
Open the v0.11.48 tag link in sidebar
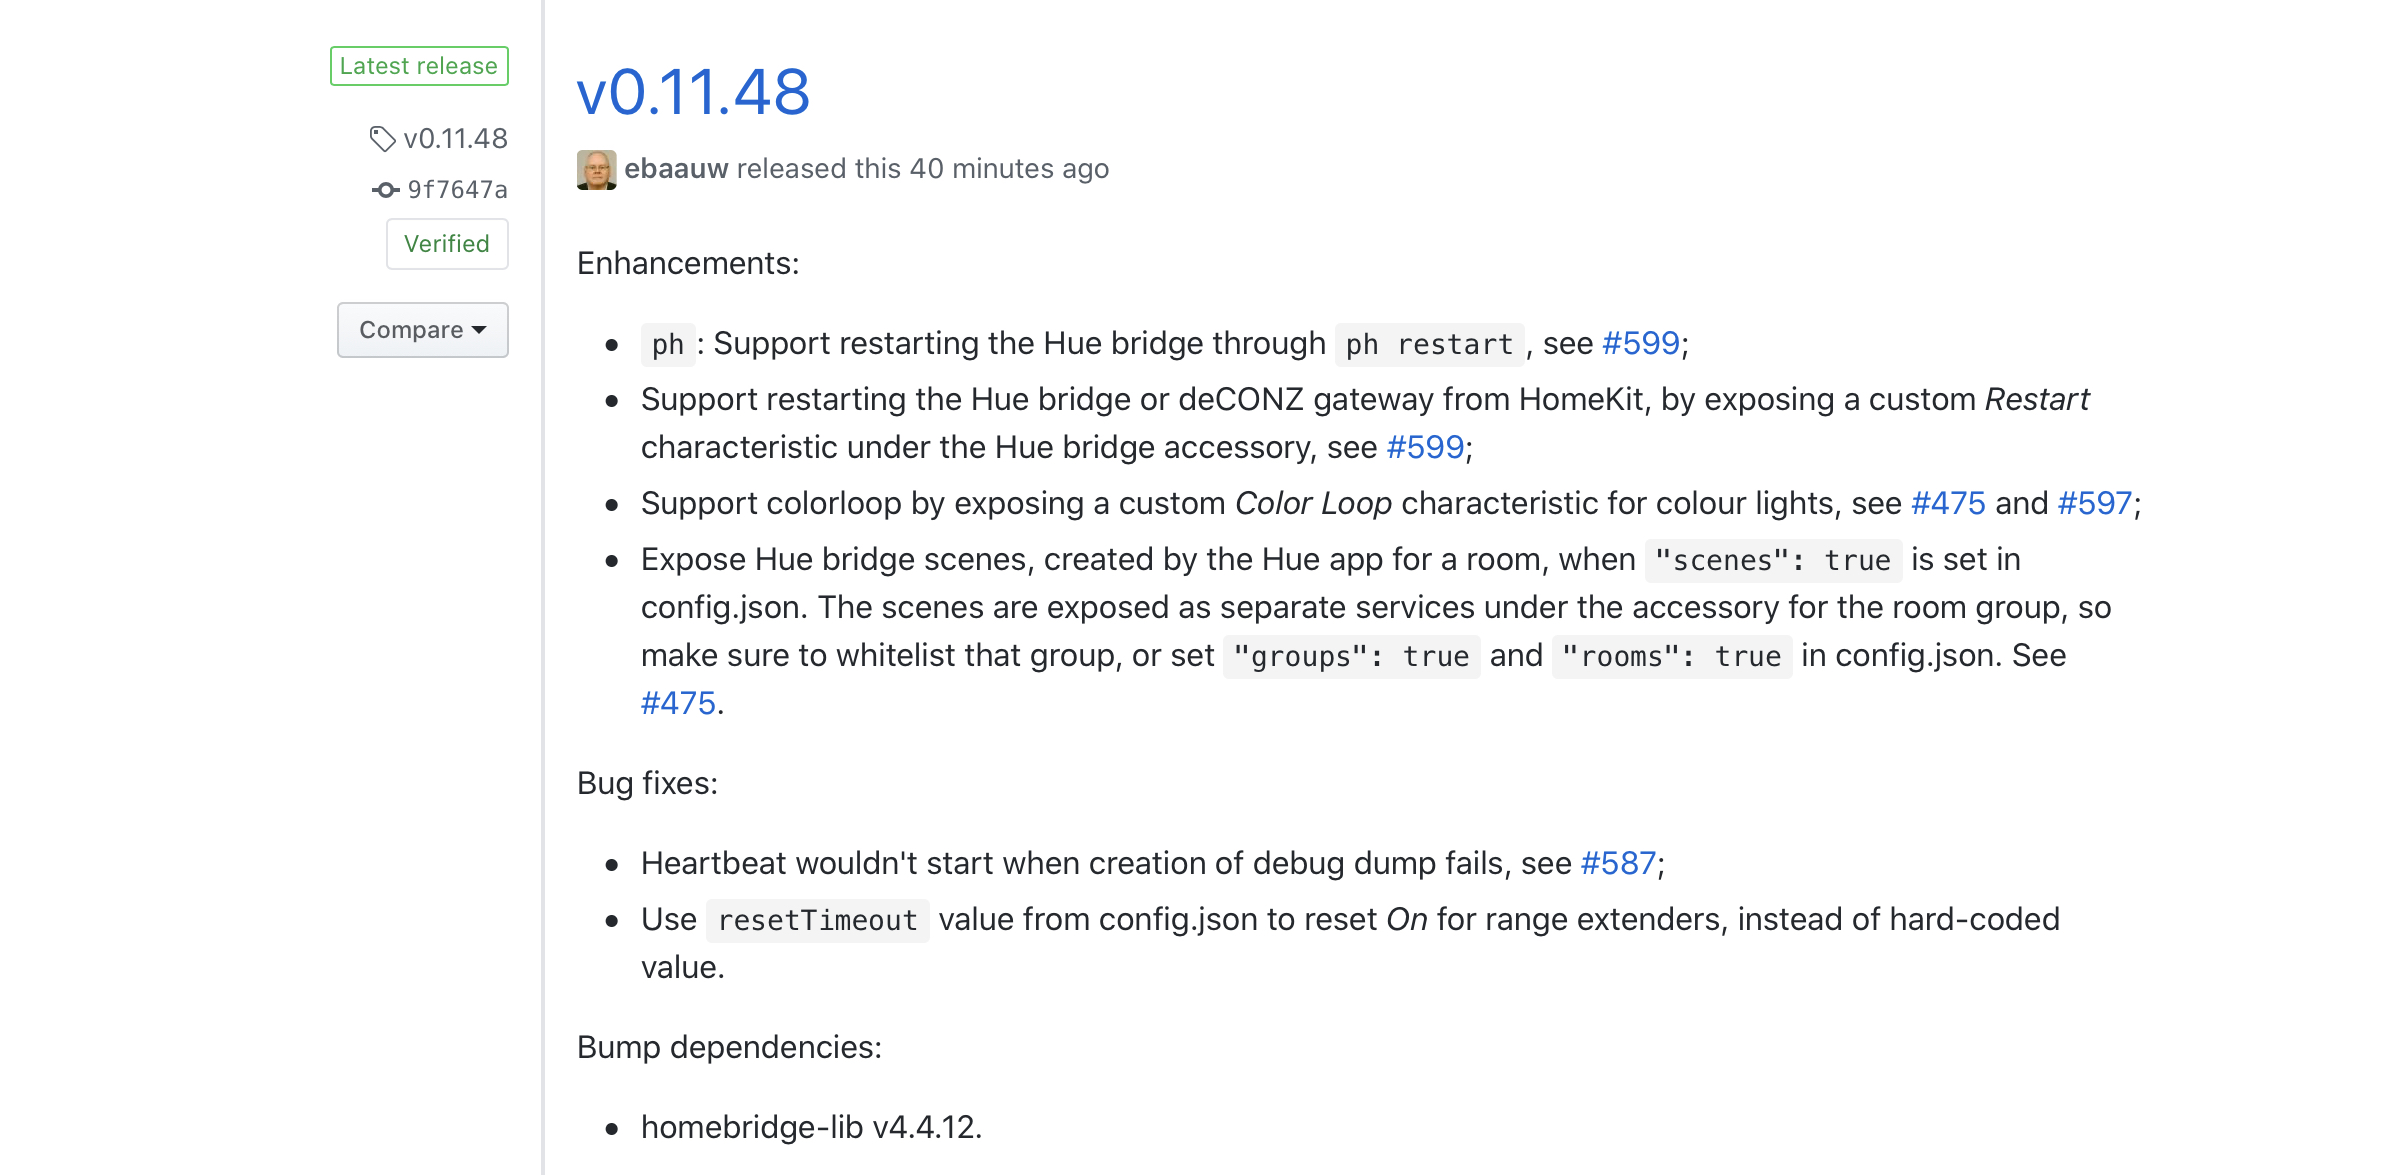455,138
